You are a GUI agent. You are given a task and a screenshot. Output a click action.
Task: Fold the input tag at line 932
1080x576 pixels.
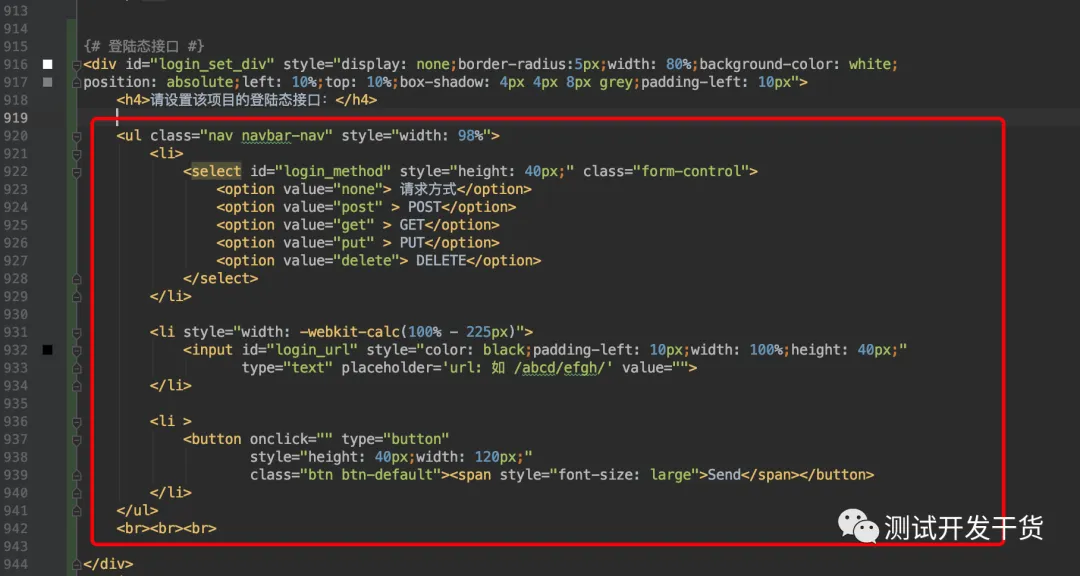click(x=76, y=351)
